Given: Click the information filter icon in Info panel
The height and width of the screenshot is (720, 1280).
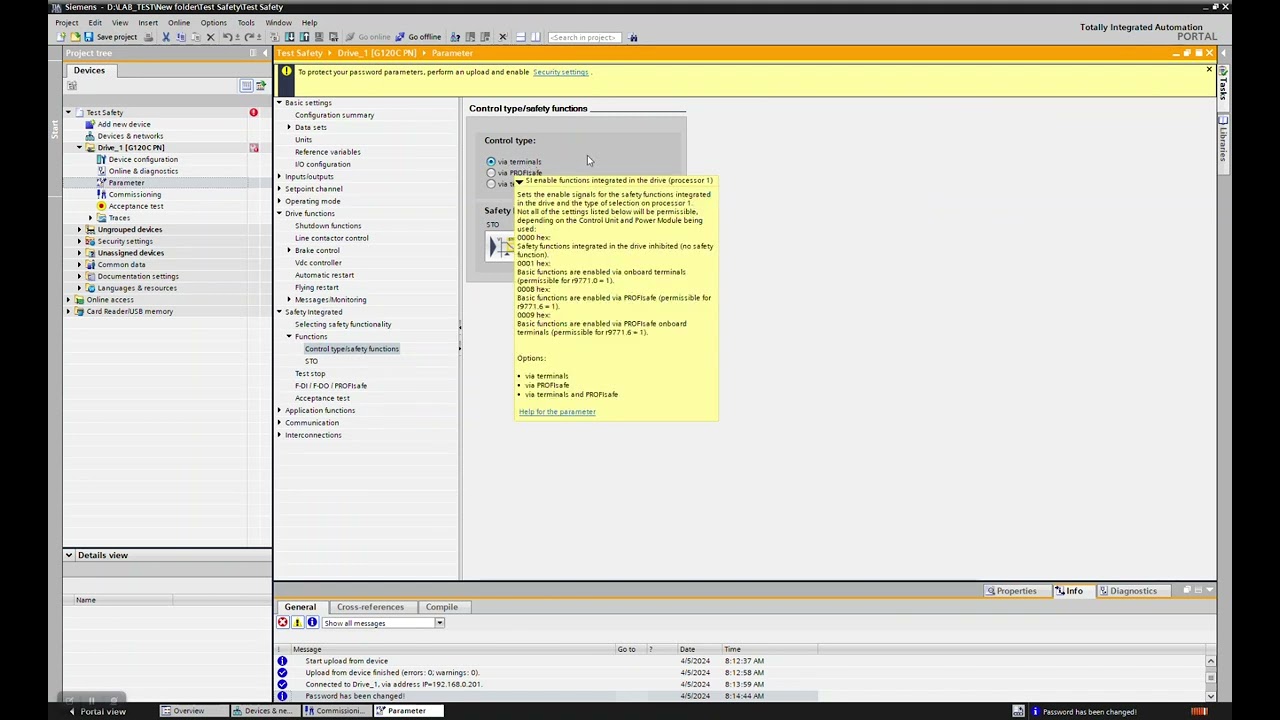Looking at the screenshot, I should [312, 623].
